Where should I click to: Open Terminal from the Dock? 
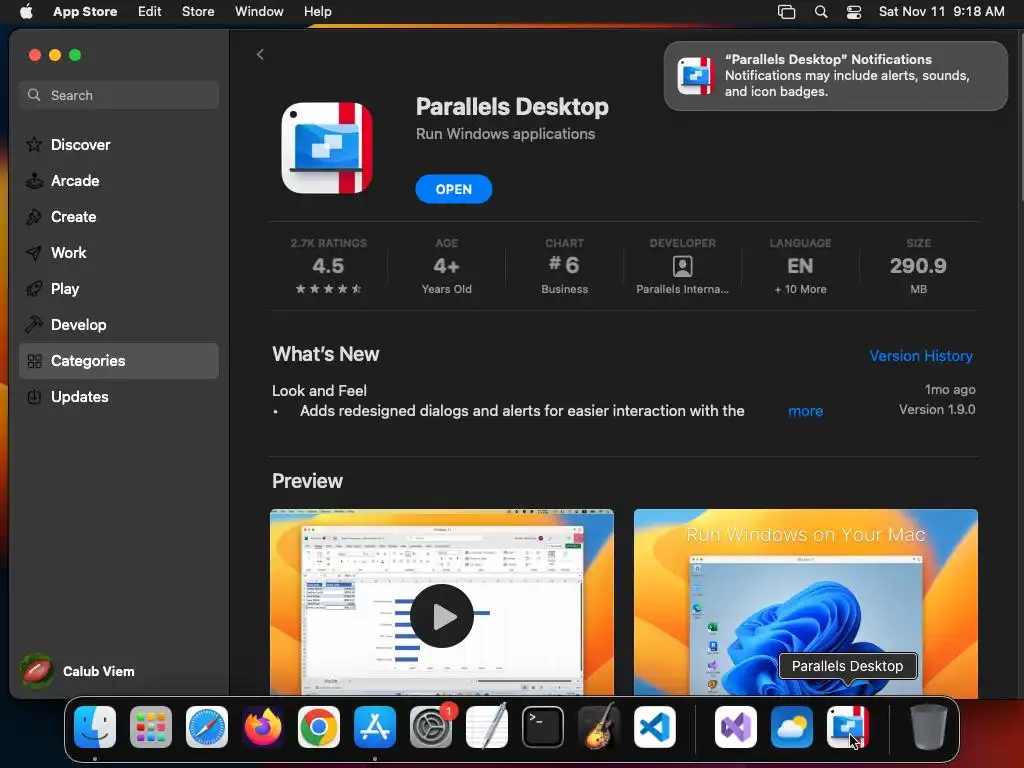pyautogui.click(x=543, y=727)
